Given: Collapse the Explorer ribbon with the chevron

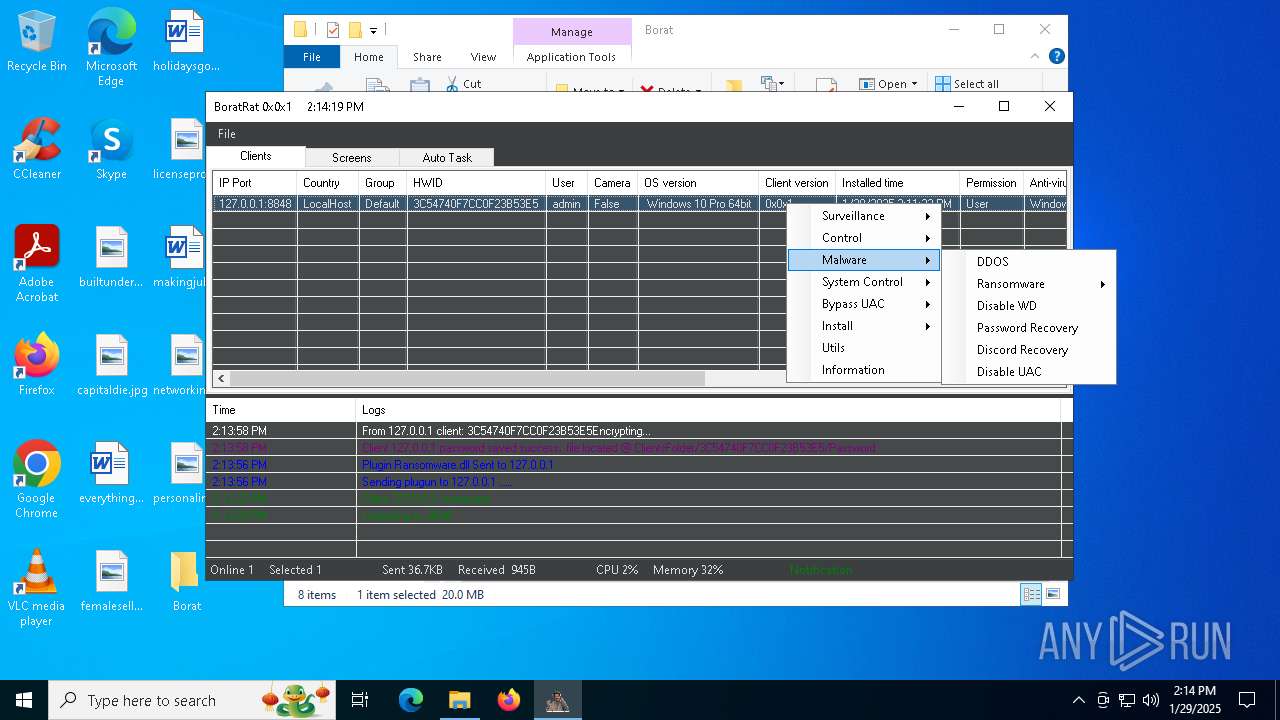Looking at the screenshot, I should click(x=1037, y=57).
